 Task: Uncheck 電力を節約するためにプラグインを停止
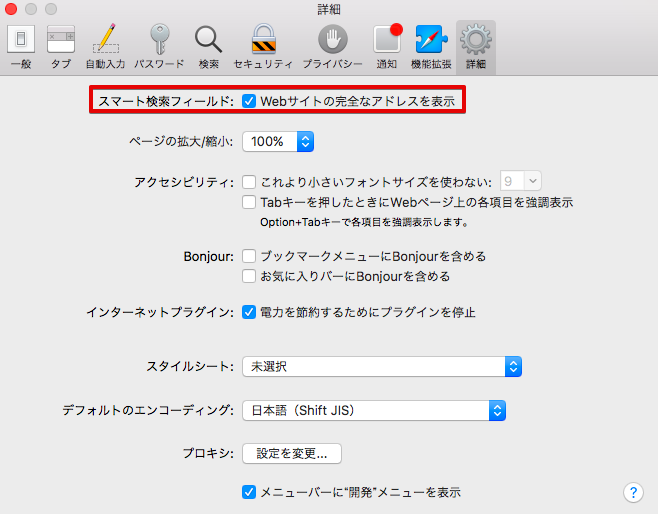coord(249,312)
